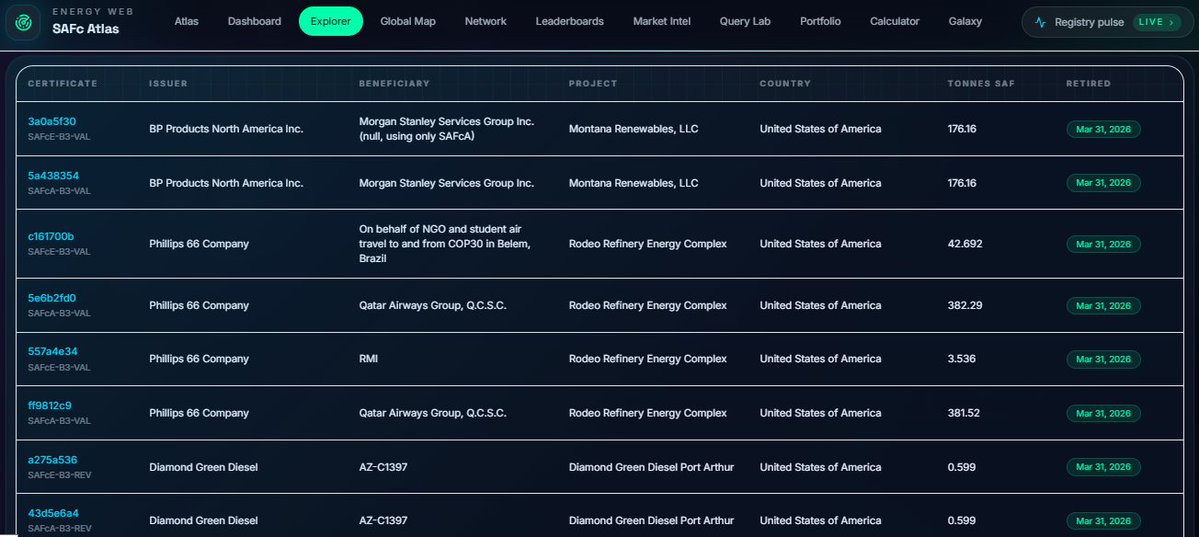Go to the Galaxy tab

(x=965, y=21)
